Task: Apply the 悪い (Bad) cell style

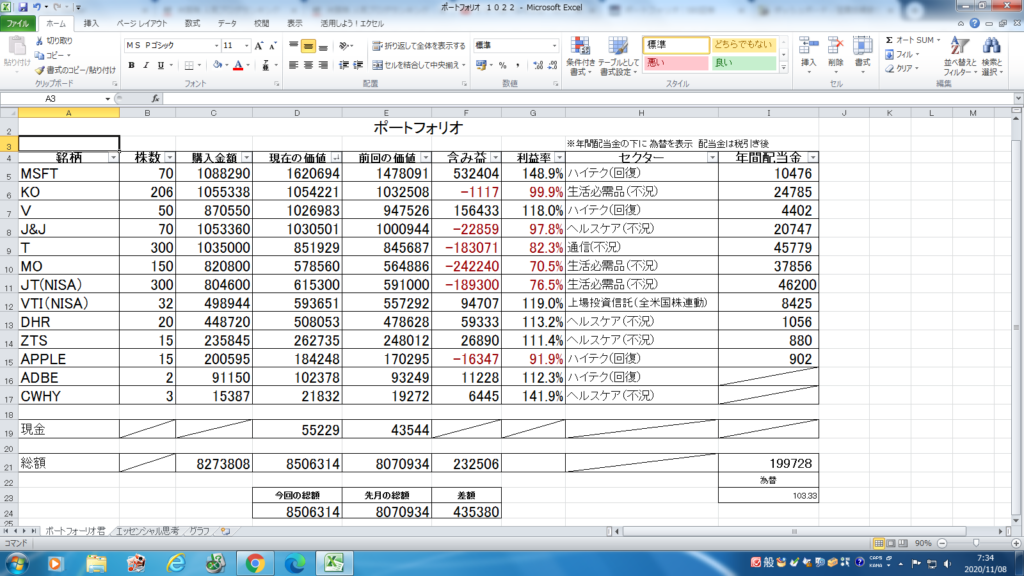Action: [x=676, y=63]
